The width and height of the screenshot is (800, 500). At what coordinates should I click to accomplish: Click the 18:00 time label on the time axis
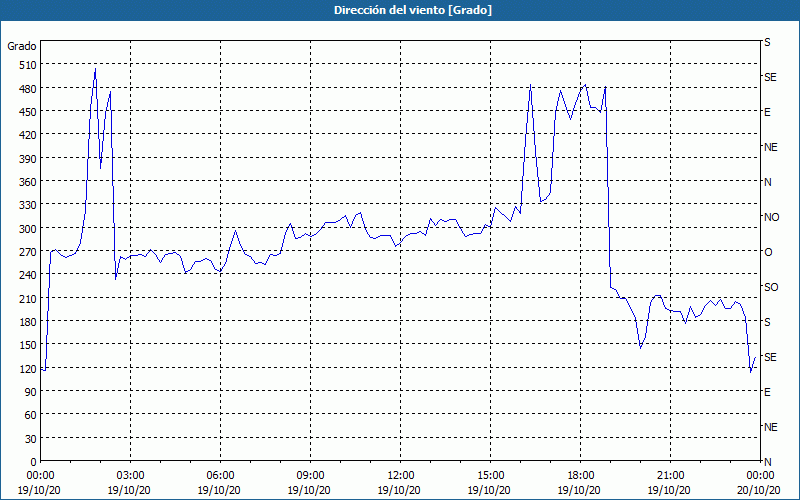pyautogui.click(x=580, y=476)
